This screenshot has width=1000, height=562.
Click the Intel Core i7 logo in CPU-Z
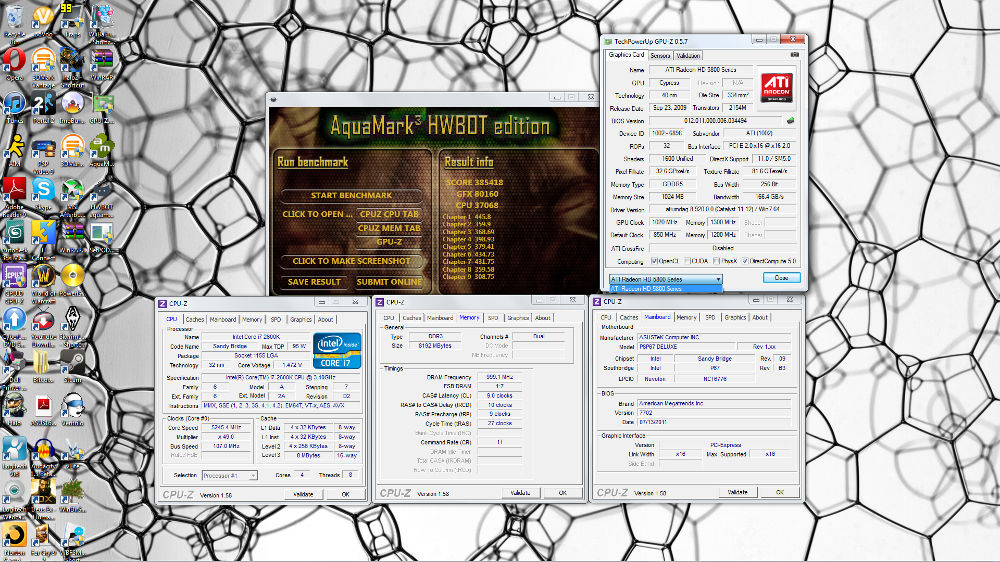[337, 350]
